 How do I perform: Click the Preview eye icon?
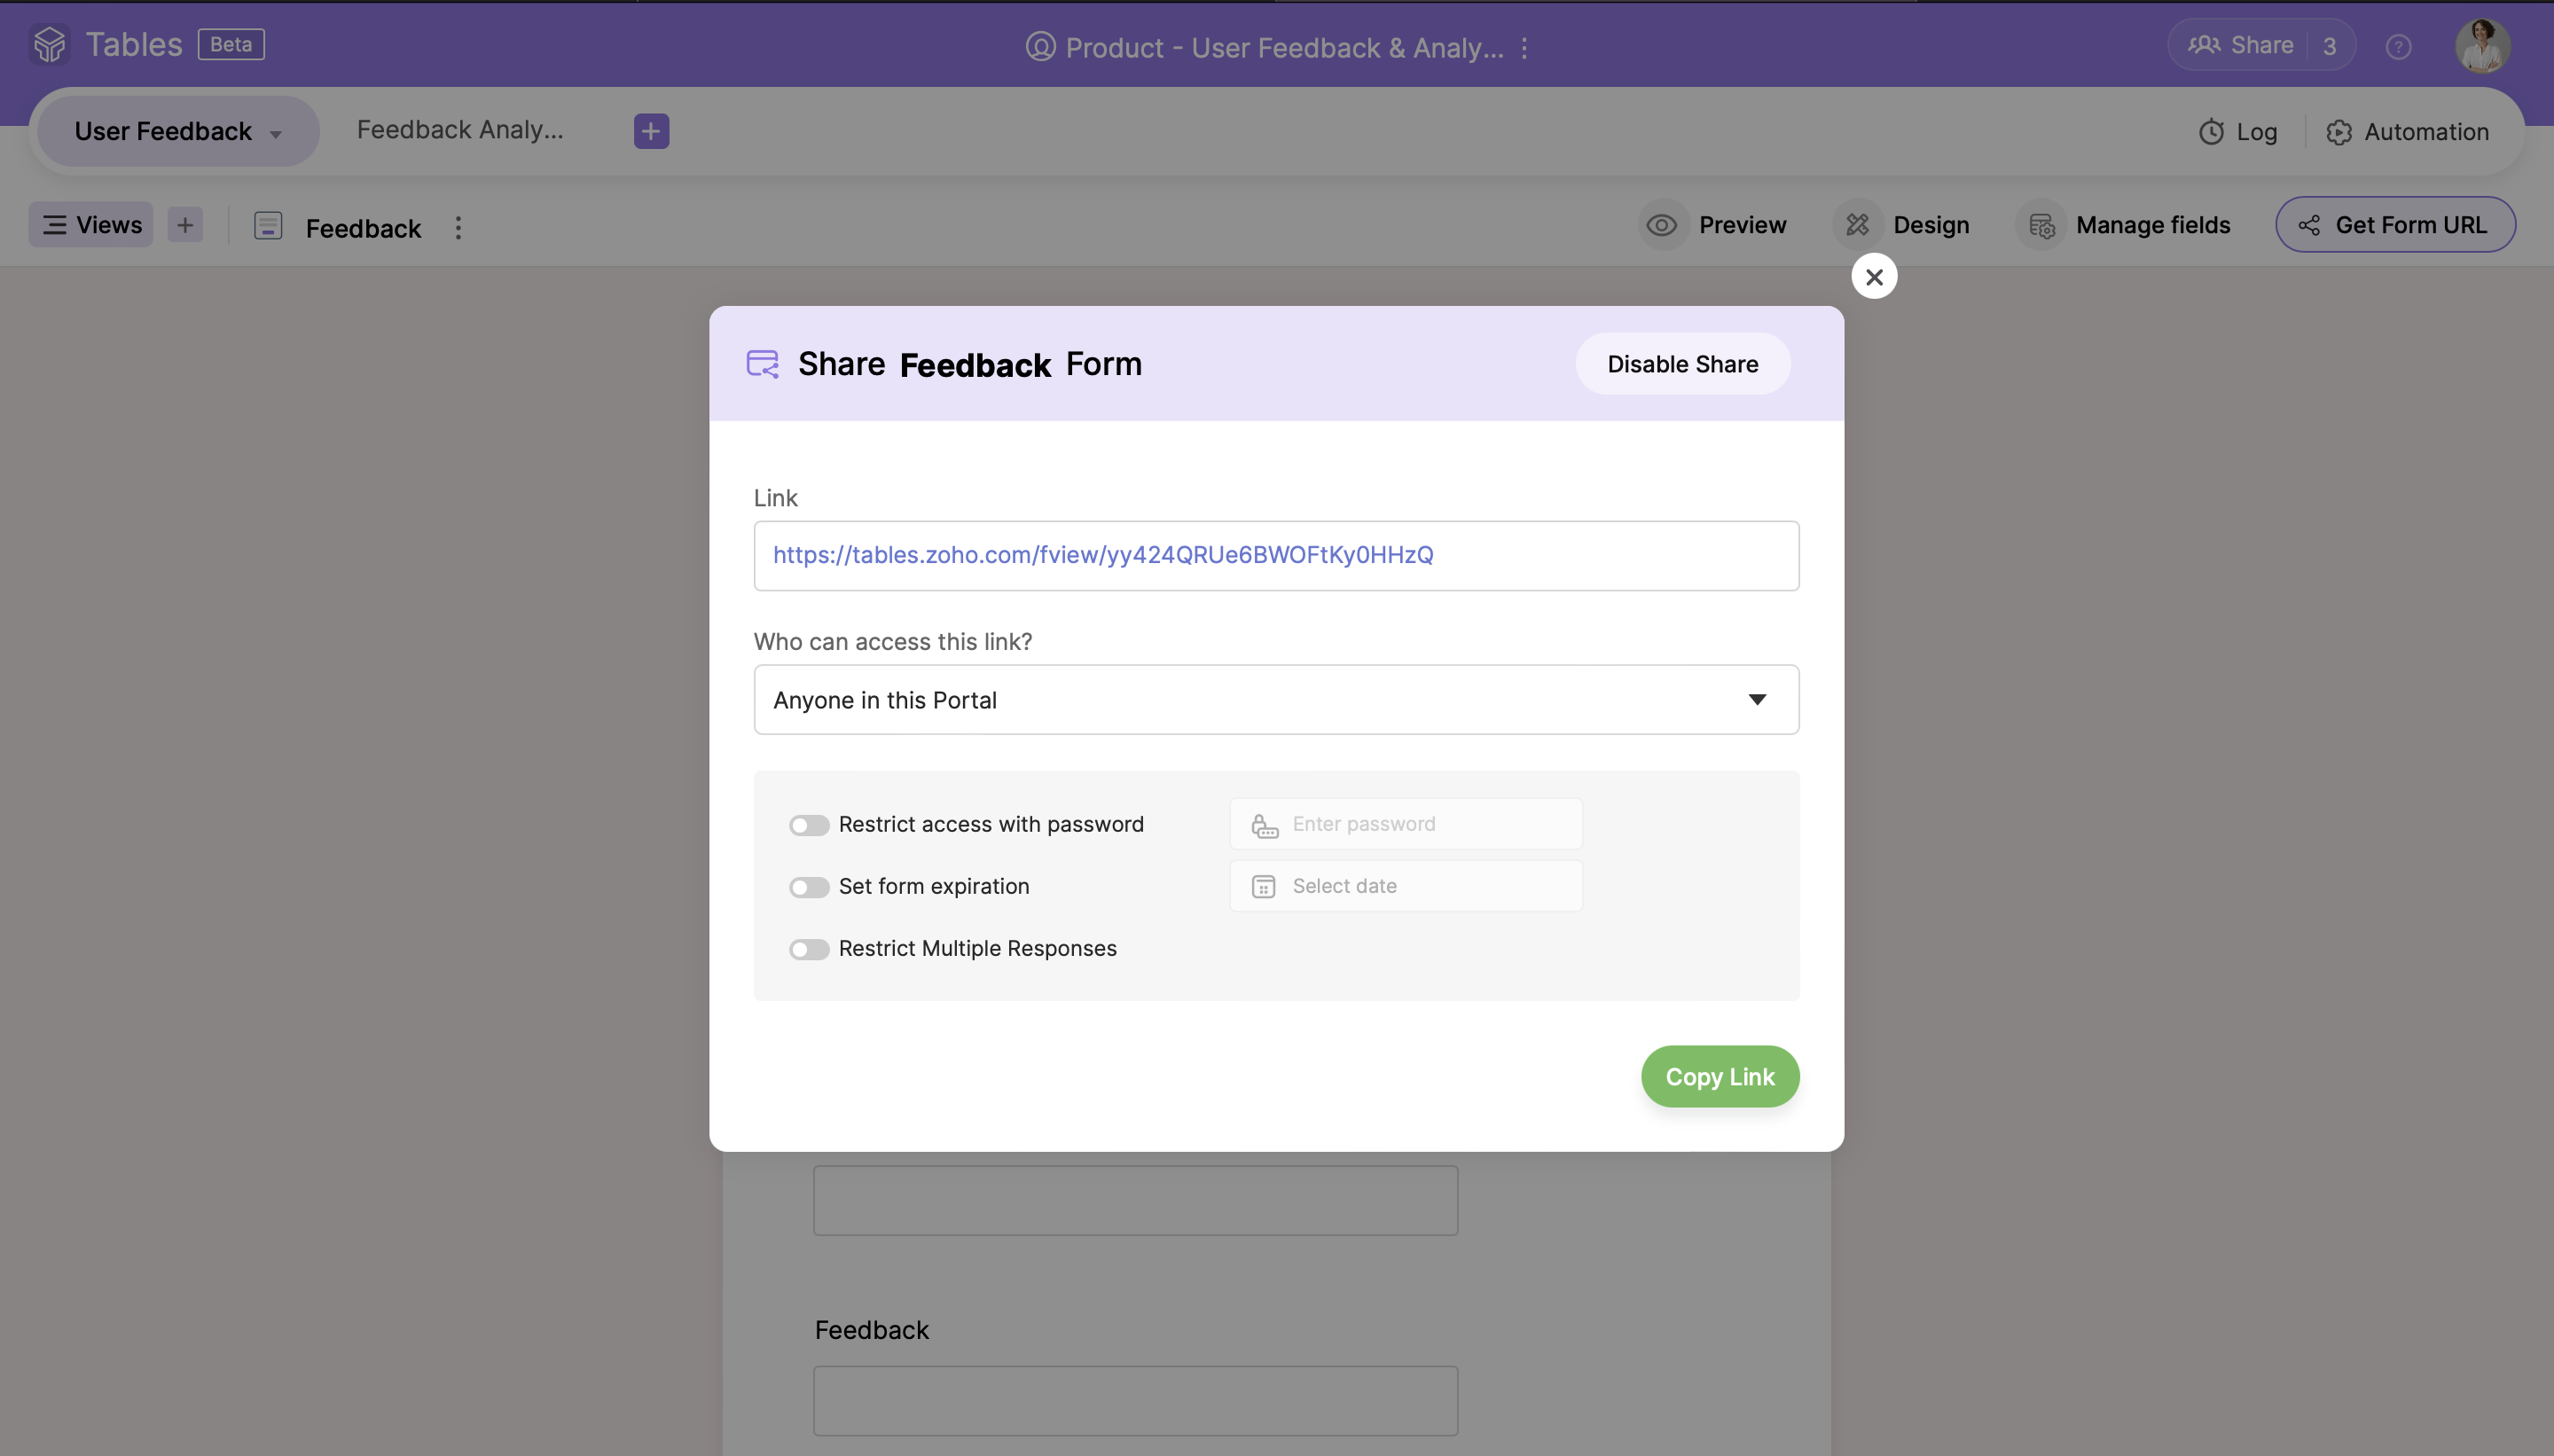(x=1662, y=225)
